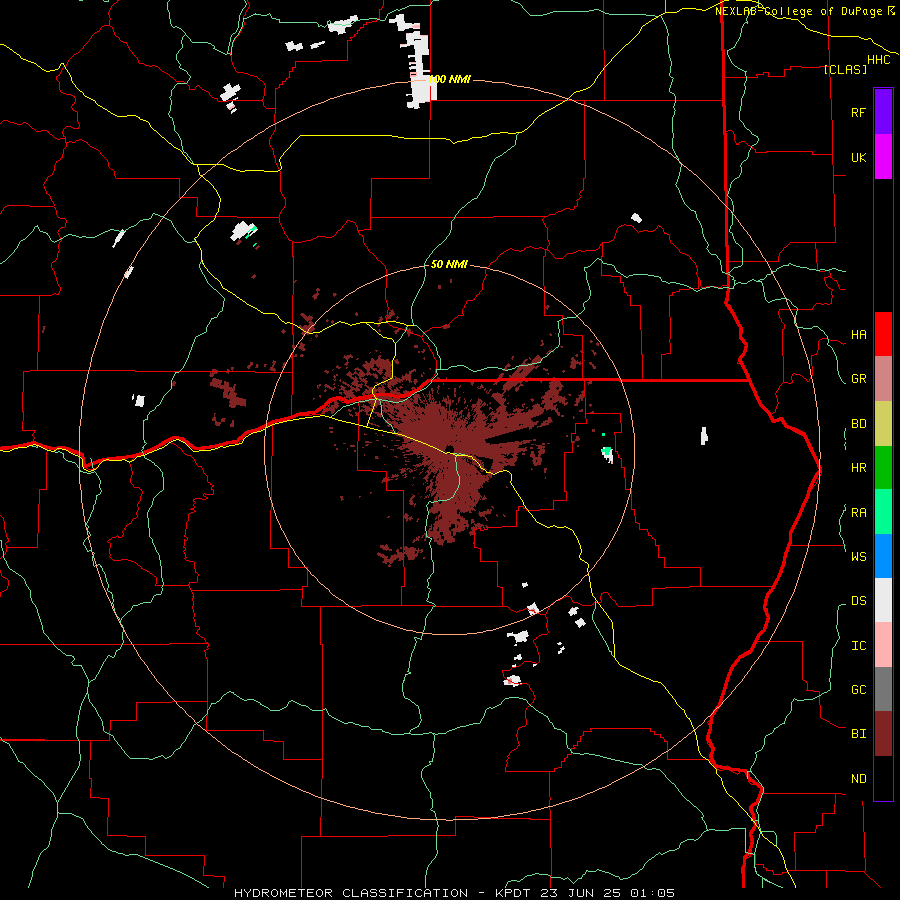This screenshot has height=900, width=900.
Task: Pick the dusty pink GR legend swatch
Action: 883,379
